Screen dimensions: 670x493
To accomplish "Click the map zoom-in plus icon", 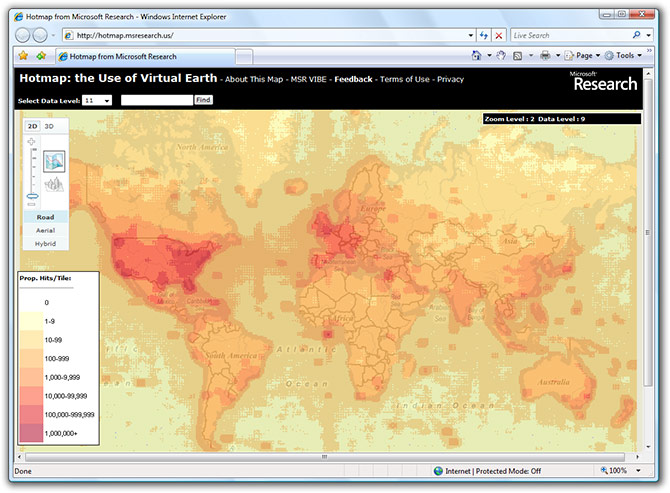I will 32,141.
